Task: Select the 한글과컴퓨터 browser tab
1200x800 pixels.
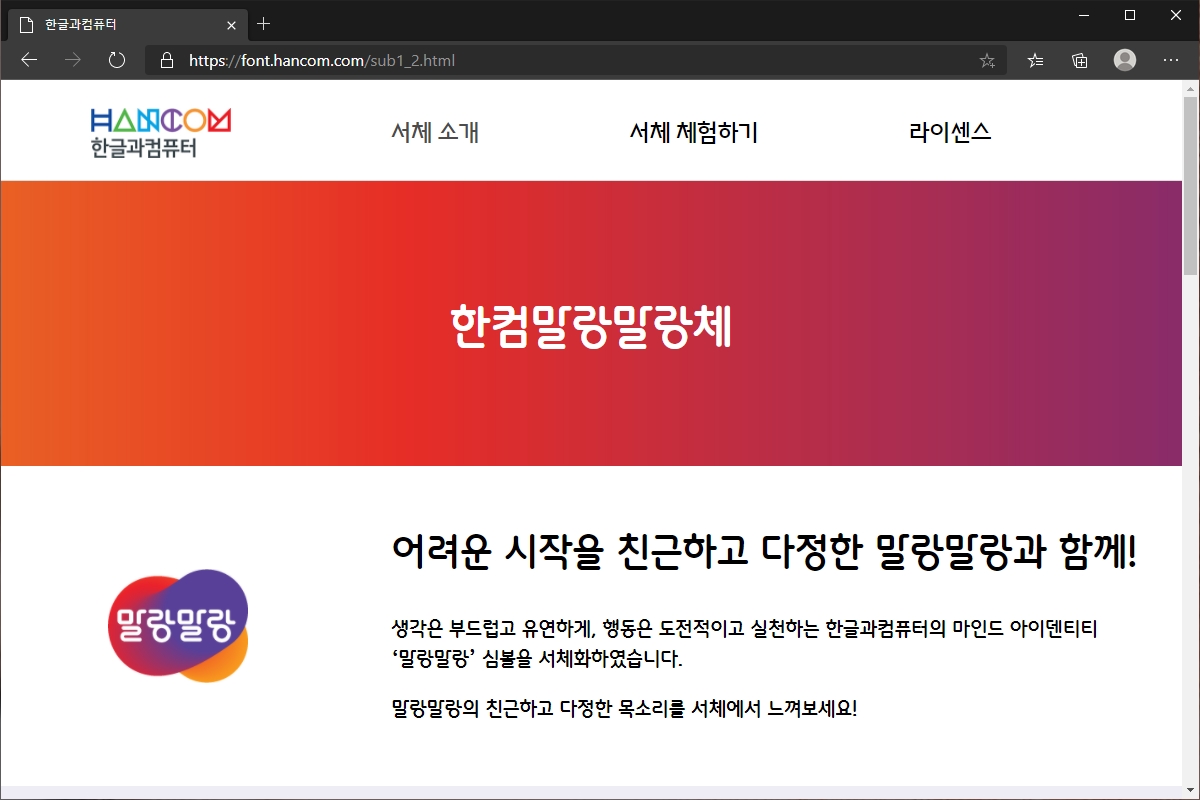Action: click(126, 24)
